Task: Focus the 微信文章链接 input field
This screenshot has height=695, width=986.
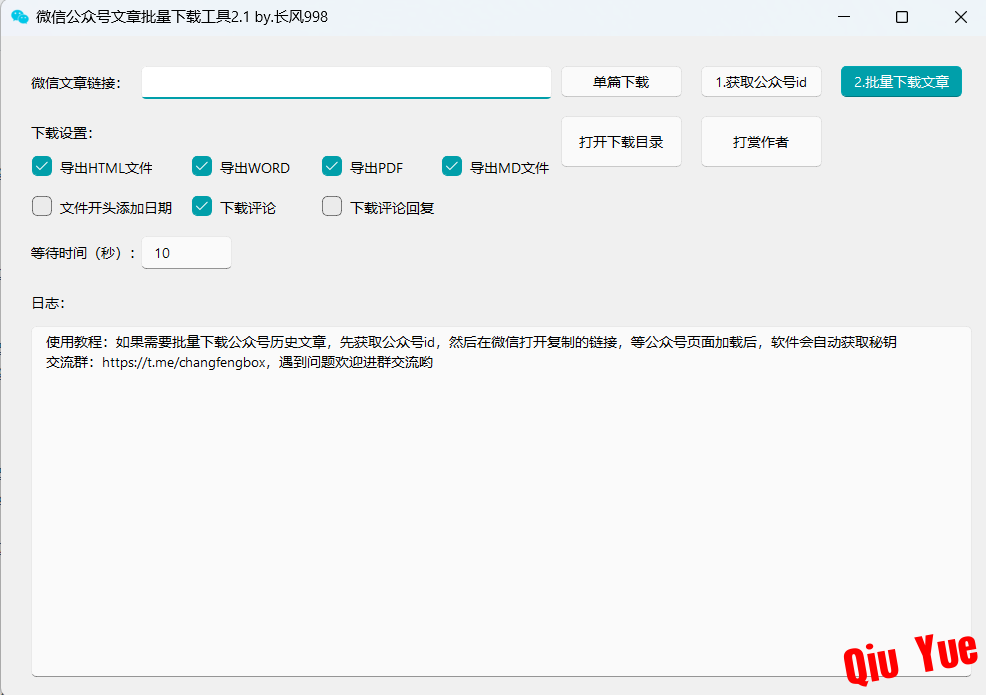Action: point(346,82)
